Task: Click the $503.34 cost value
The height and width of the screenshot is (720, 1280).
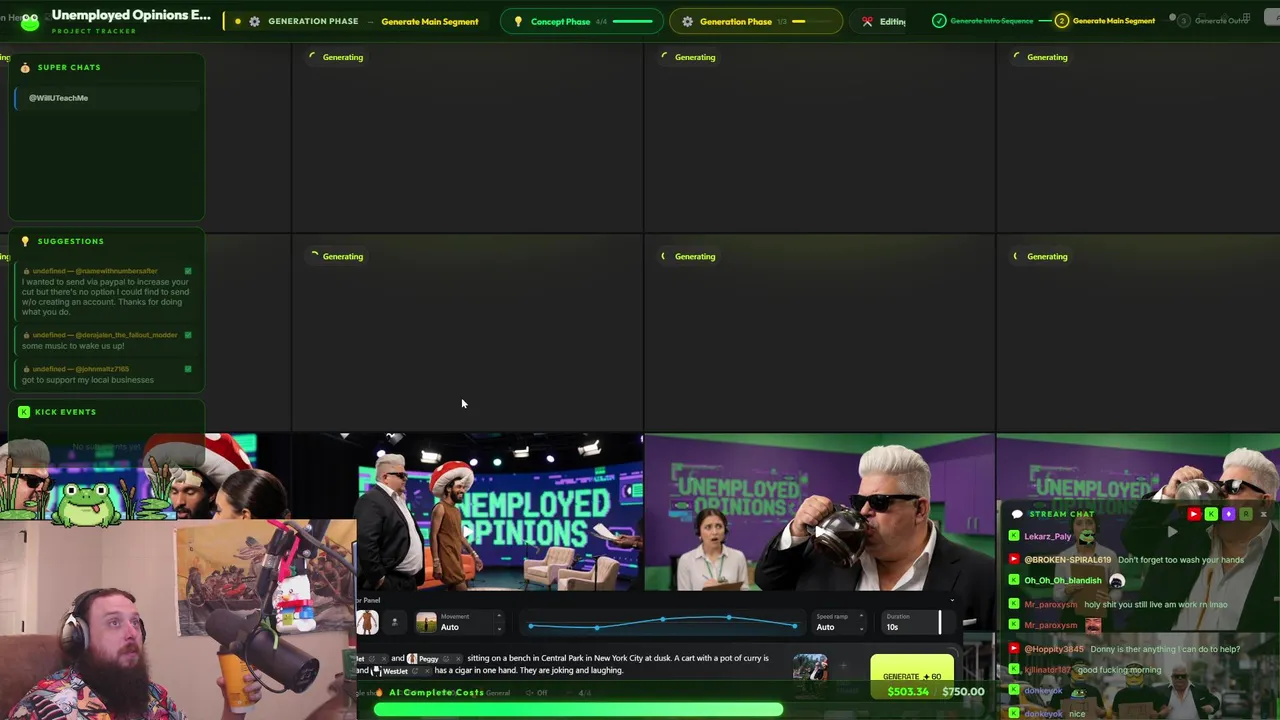Action: [x=908, y=692]
